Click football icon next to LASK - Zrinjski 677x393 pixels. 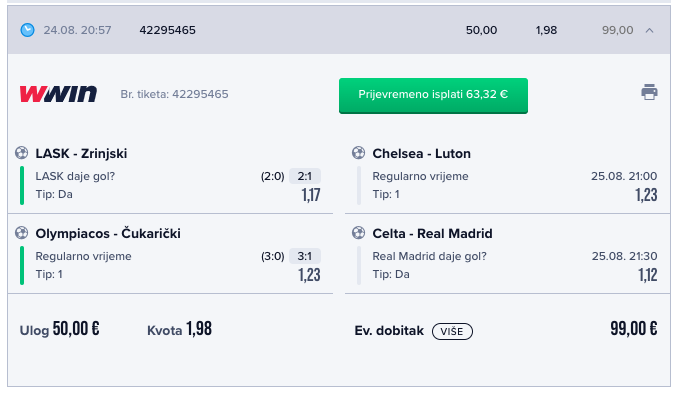pos(22,153)
